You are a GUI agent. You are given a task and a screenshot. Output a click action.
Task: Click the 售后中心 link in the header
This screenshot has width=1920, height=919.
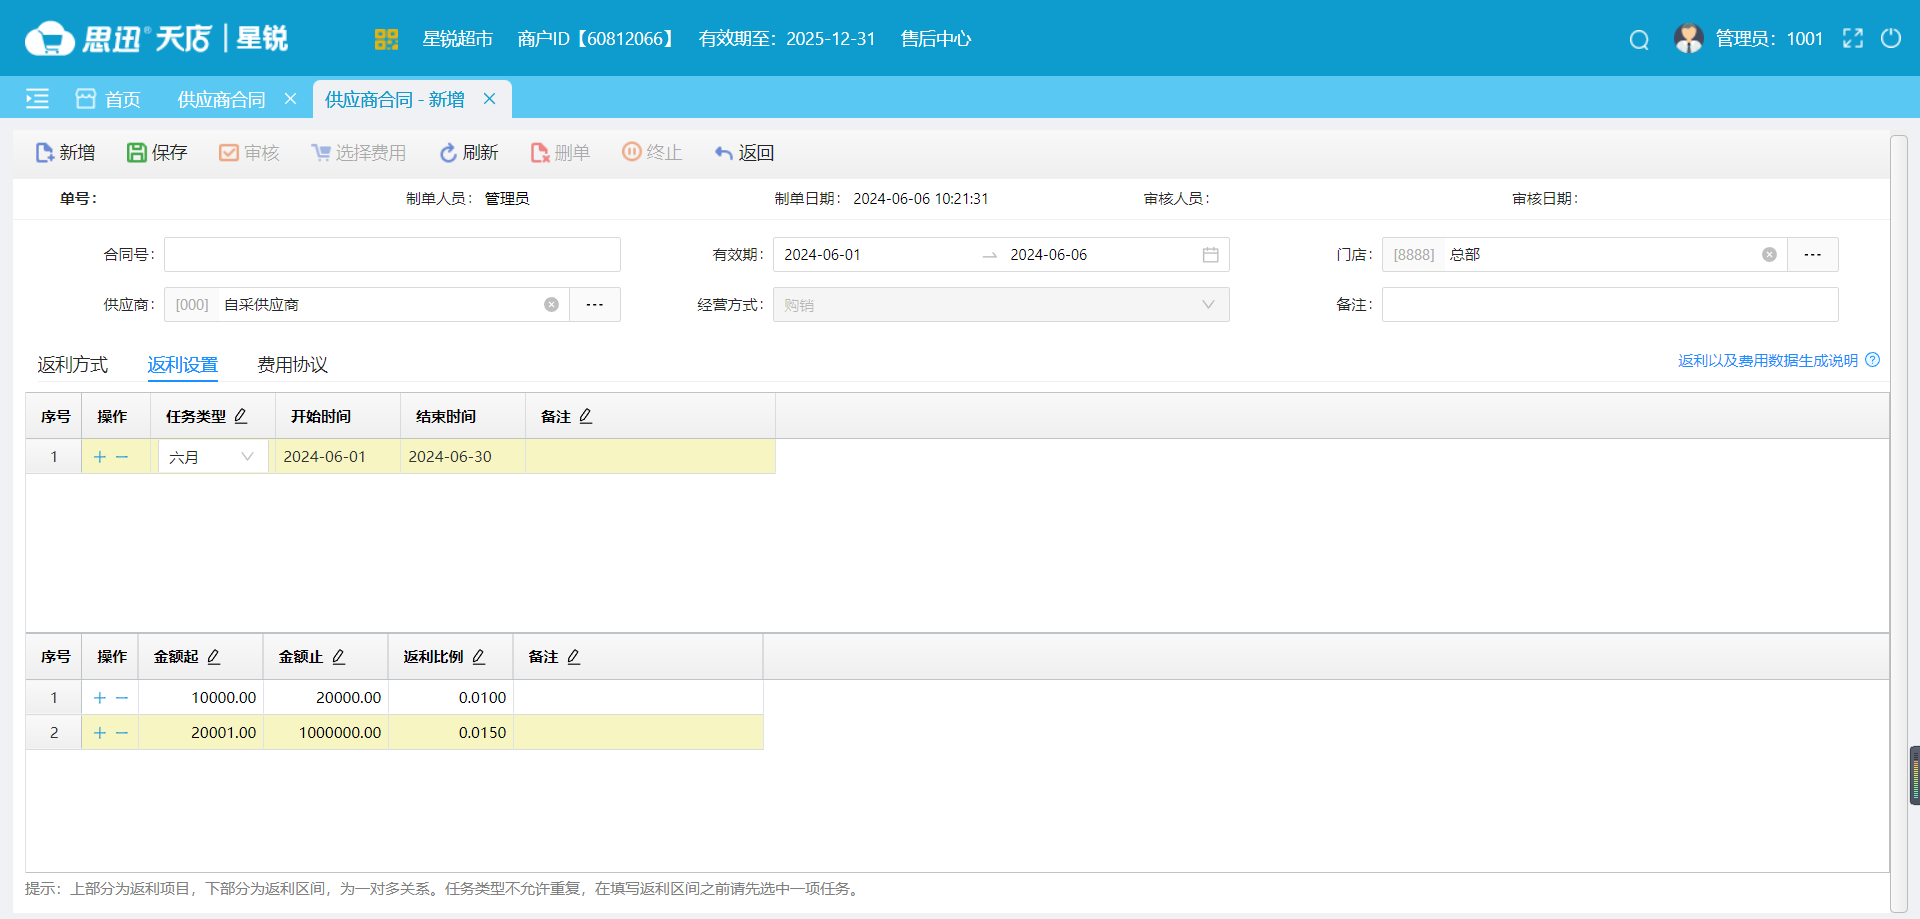tap(934, 39)
